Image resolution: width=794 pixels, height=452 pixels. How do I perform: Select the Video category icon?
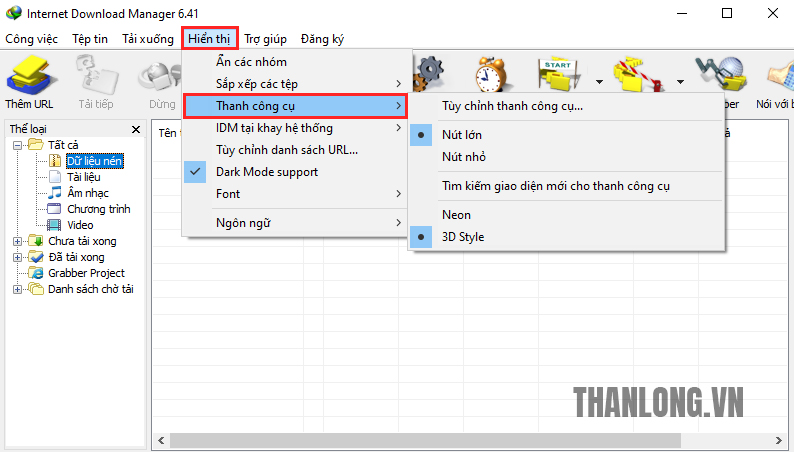(x=56, y=225)
